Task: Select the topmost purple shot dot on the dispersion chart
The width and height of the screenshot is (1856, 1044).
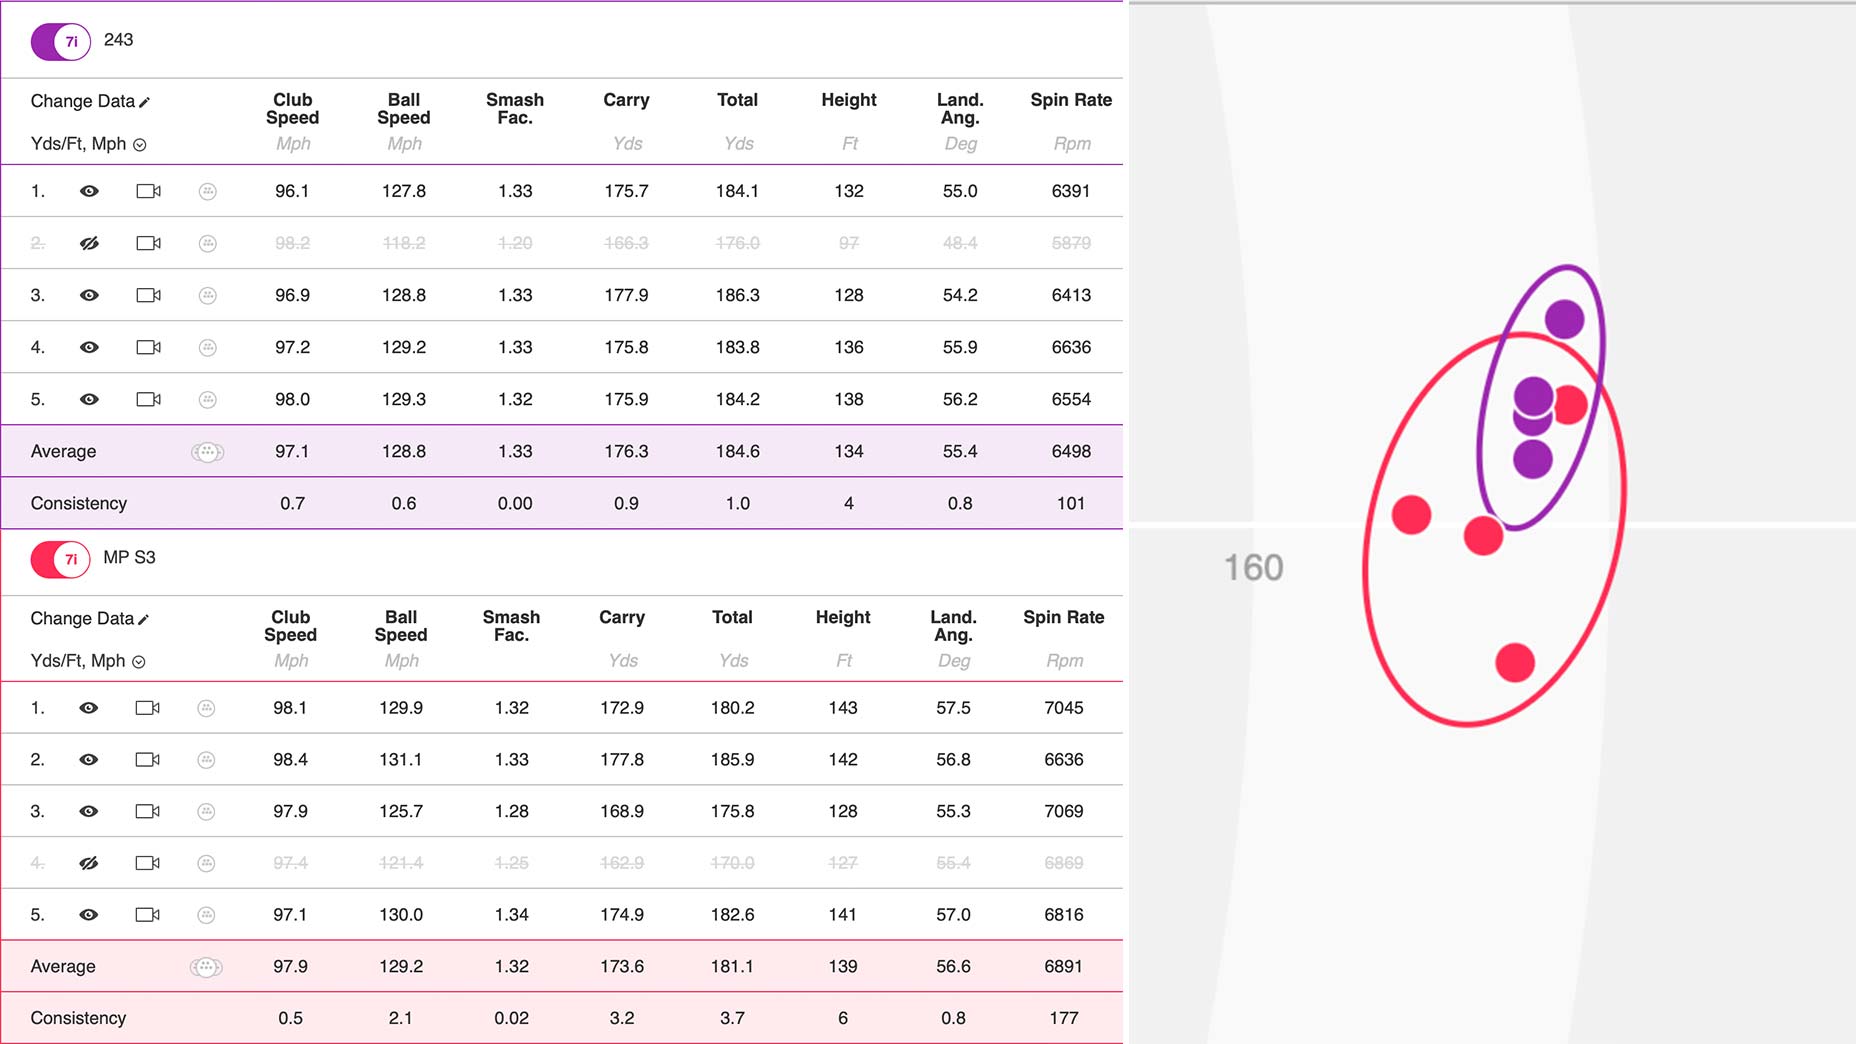Action: coord(1564,320)
